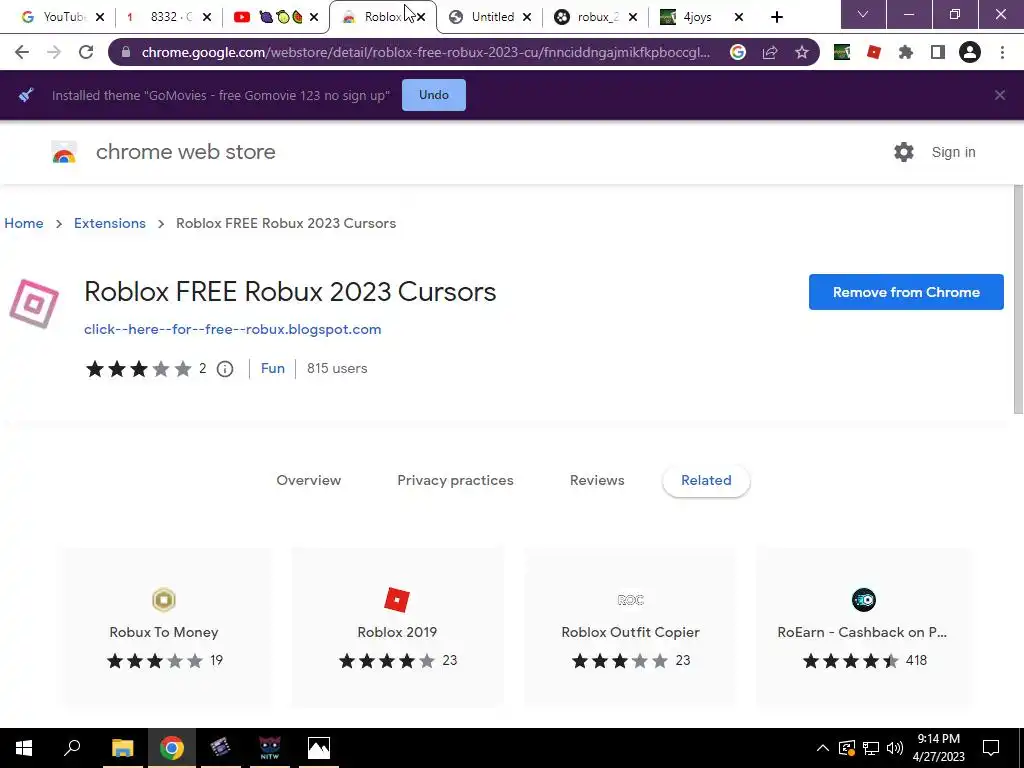Bookmark this page with the star icon
Image resolution: width=1024 pixels, height=768 pixels.
tap(802, 52)
